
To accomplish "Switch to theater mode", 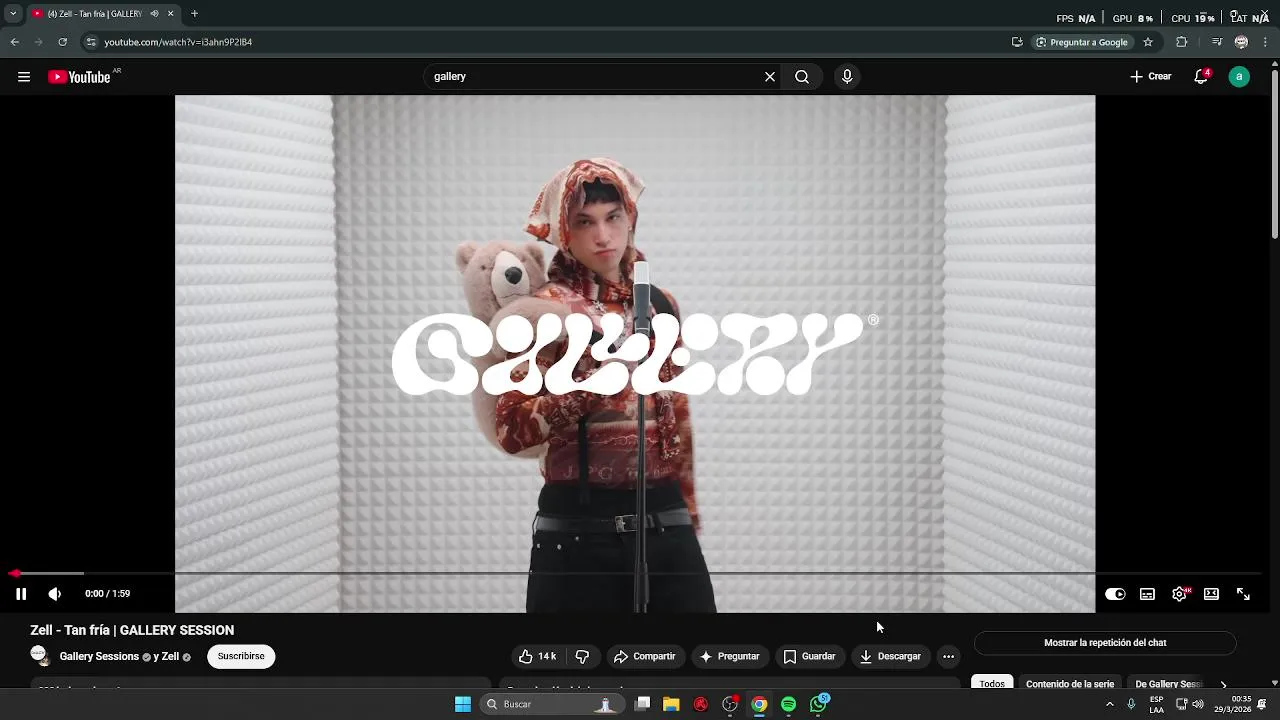I will [x=1211, y=594].
